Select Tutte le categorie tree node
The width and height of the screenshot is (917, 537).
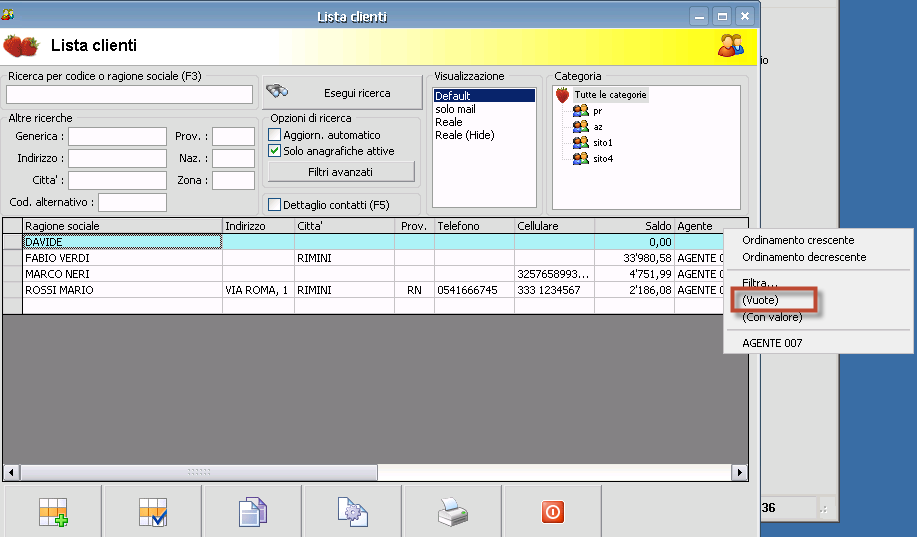610,95
